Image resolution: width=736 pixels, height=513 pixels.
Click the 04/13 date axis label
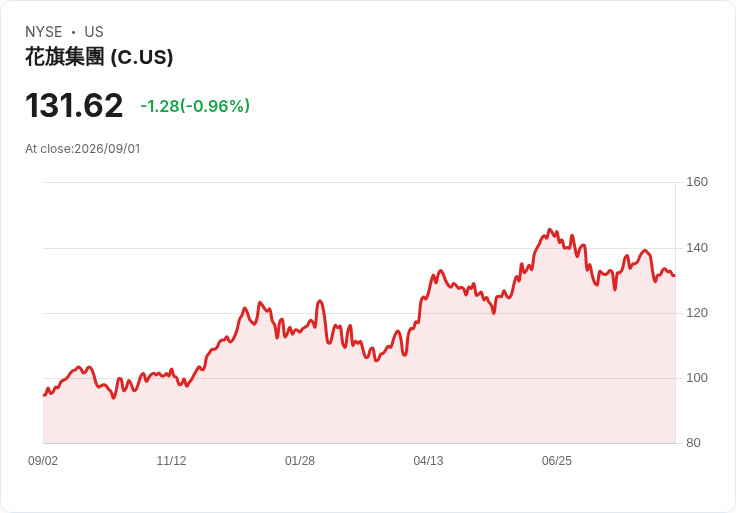pyautogui.click(x=428, y=461)
